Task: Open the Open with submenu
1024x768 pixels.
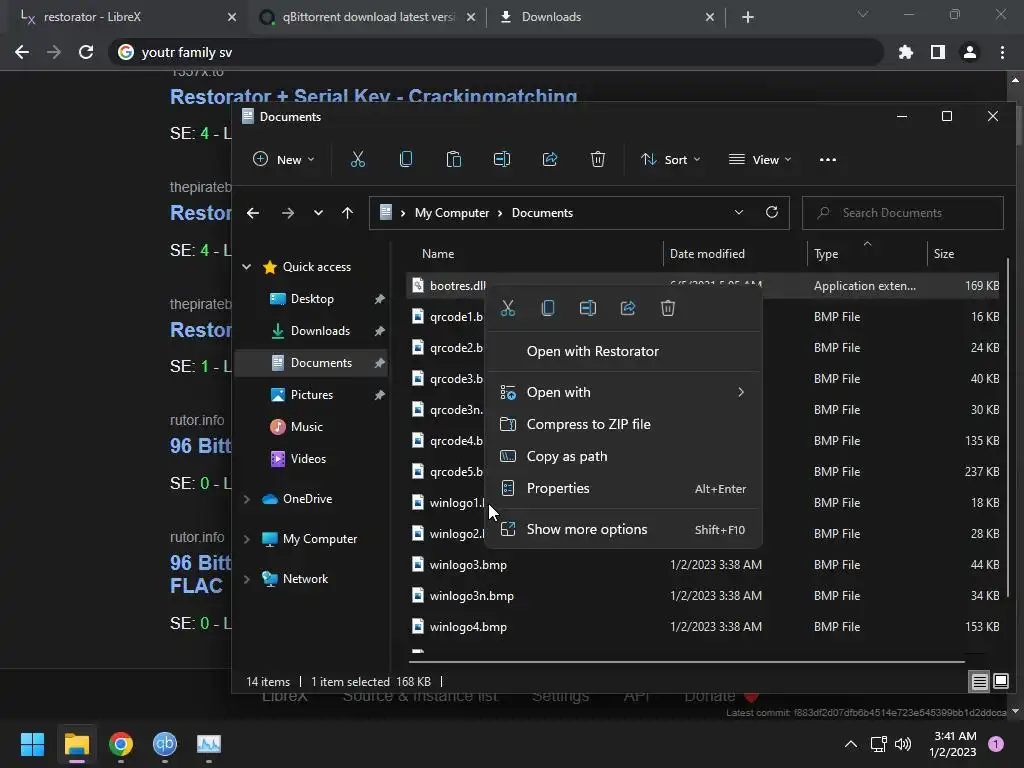Action: (x=624, y=392)
